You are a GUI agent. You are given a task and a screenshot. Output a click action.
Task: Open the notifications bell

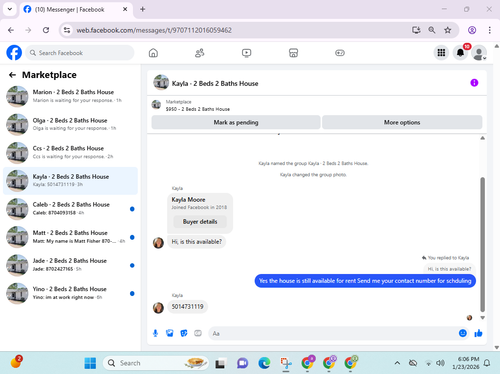point(460,53)
